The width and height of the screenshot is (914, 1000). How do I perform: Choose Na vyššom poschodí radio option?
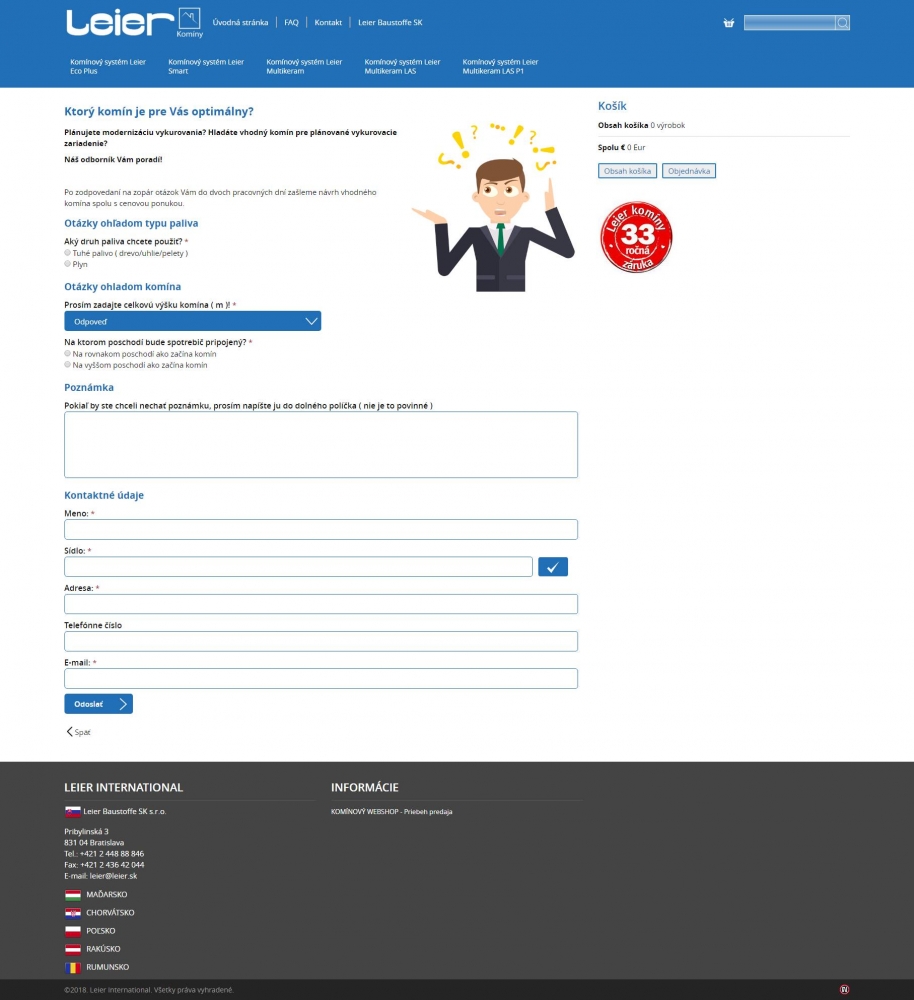click(x=68, y=364)
